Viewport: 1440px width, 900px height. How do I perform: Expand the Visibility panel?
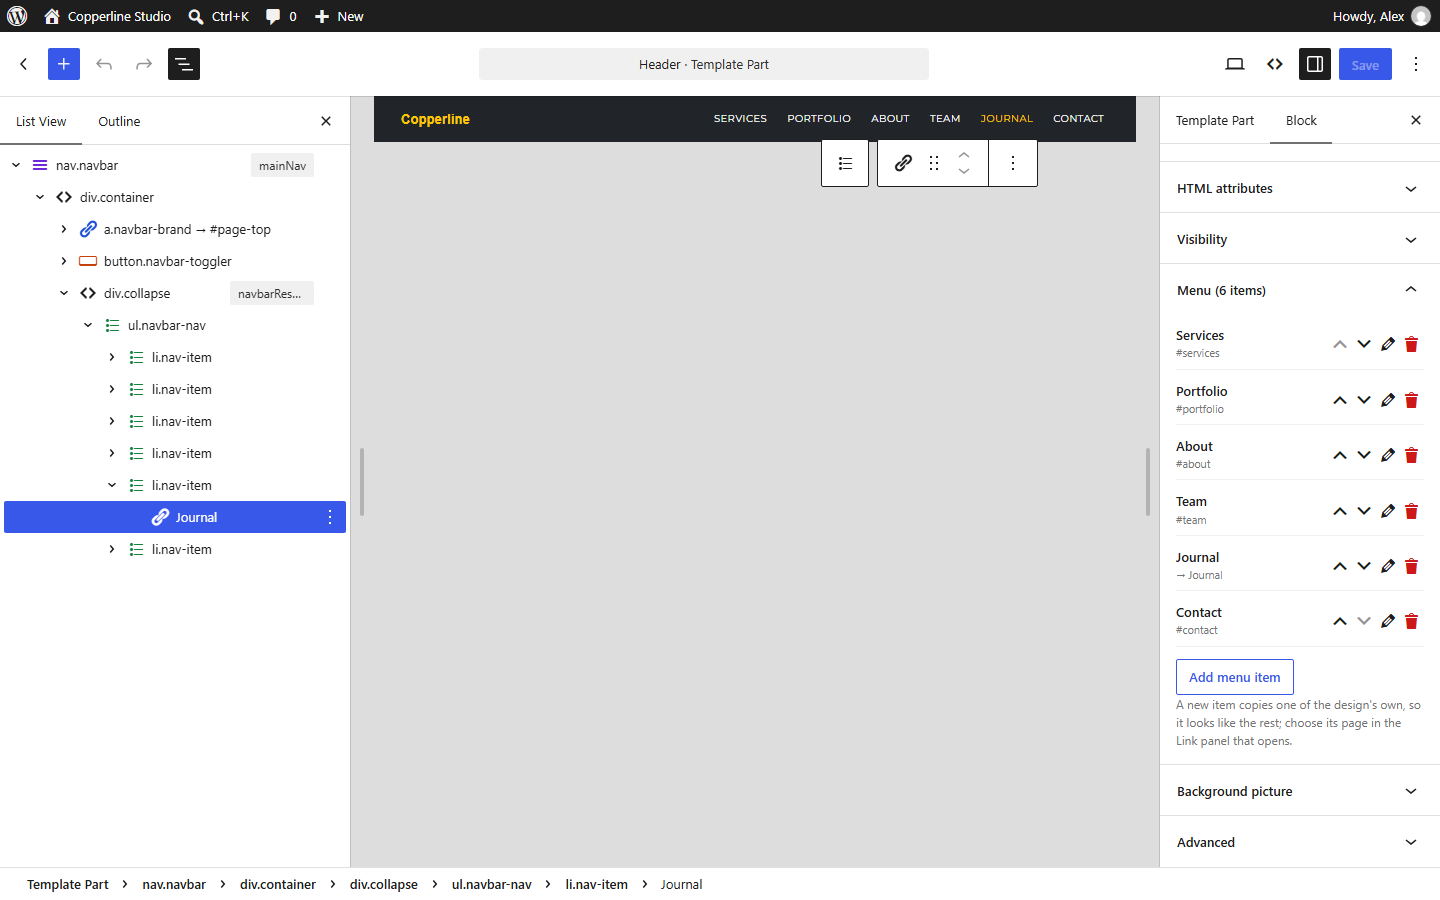pyautogui.click(x=1300, y=239)
